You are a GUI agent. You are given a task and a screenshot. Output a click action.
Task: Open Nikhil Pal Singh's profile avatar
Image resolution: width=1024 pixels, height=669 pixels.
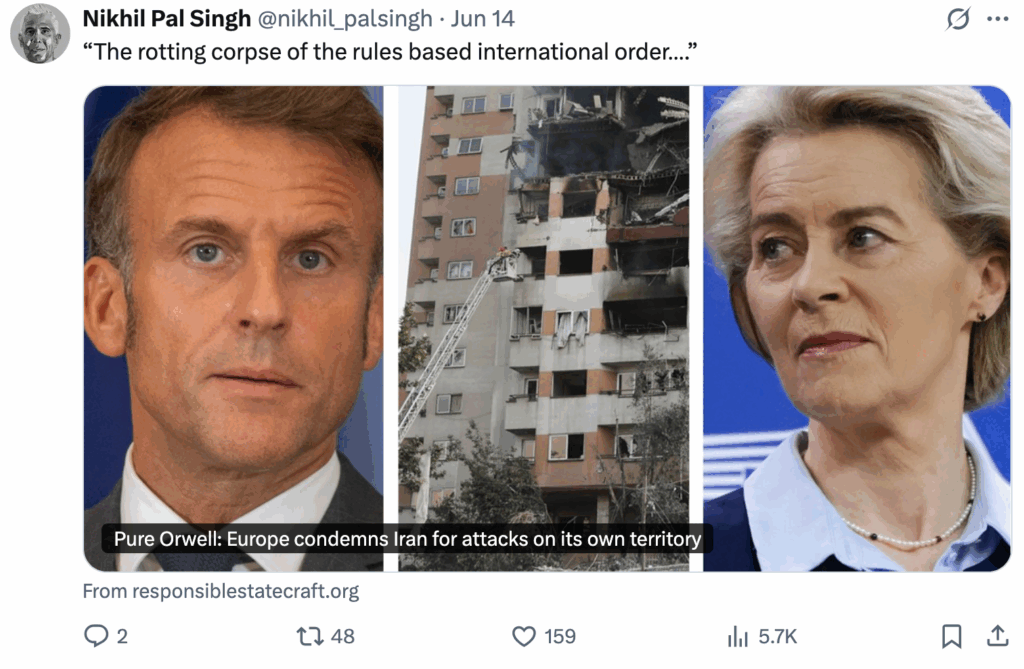tap(40, 34)
